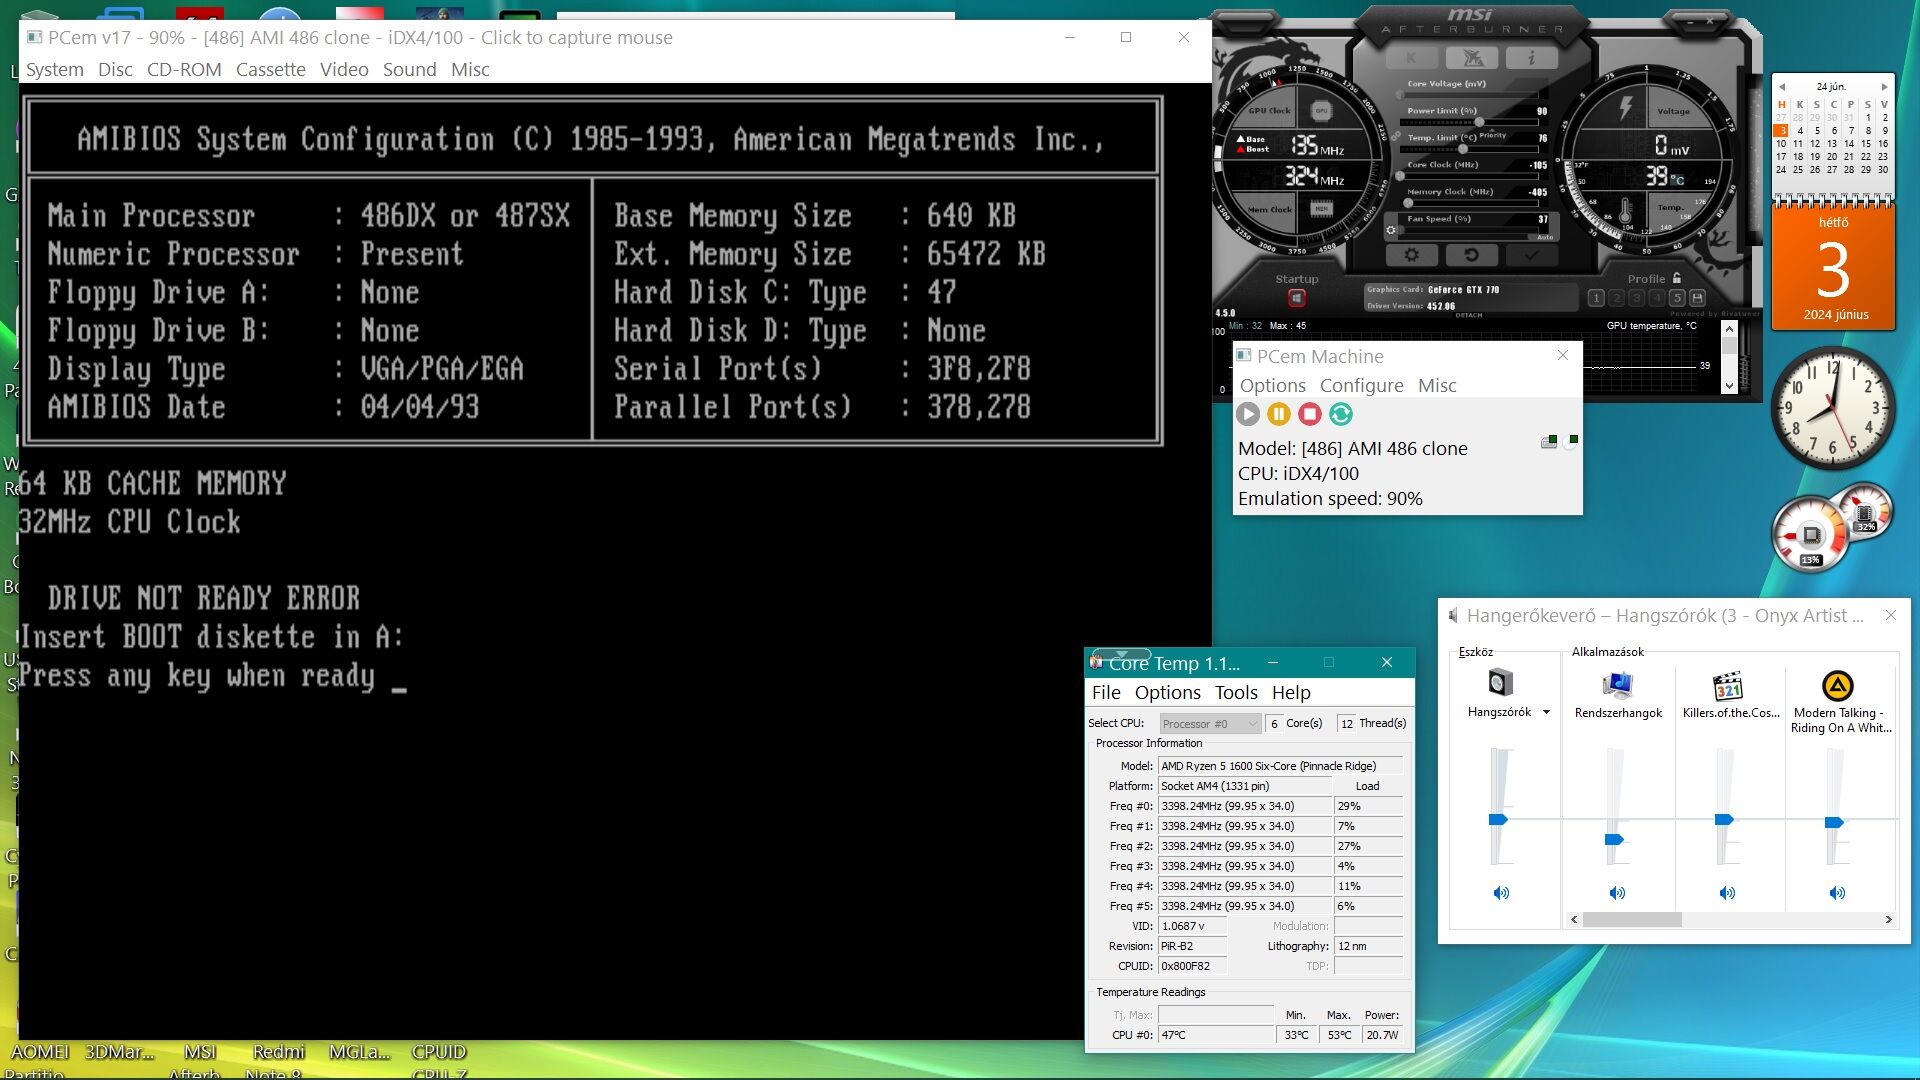Open fan speed gear settings in Afterburner

pyautogui.click(x=1390, y=230)
